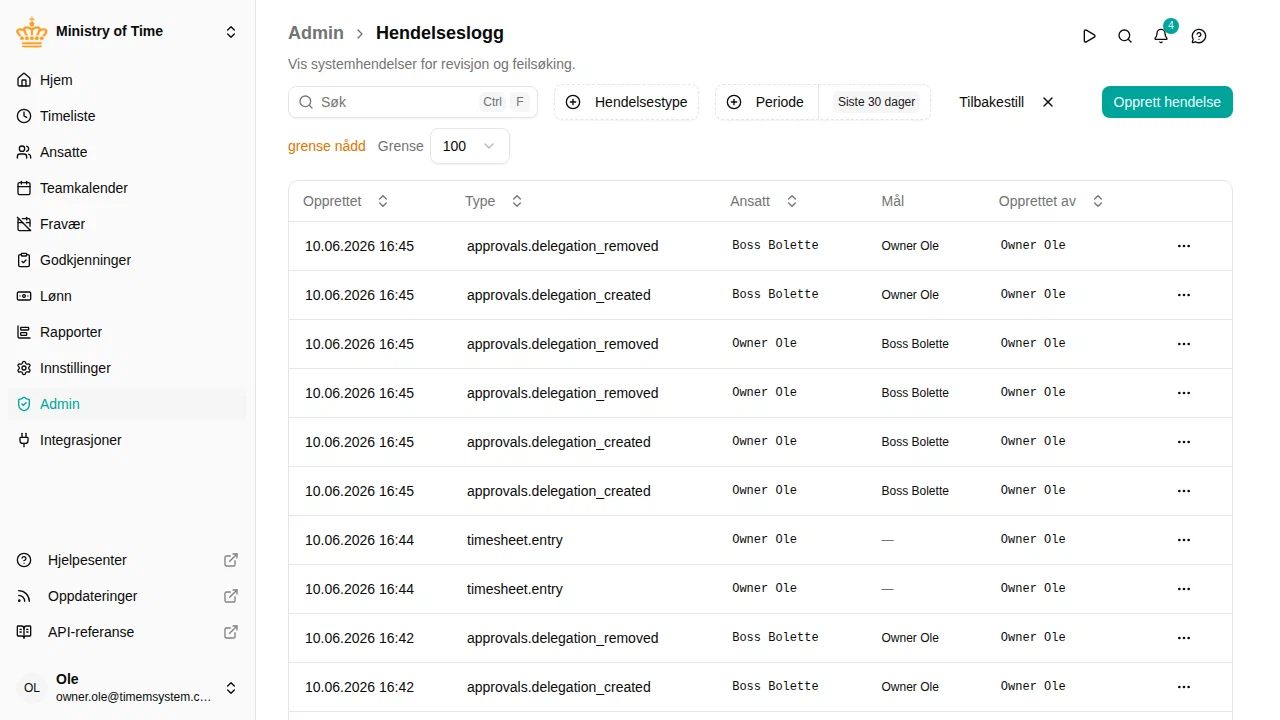Click Admin breadcrumb link
The image size is (1280, 720).
click(x=316, y=33)
